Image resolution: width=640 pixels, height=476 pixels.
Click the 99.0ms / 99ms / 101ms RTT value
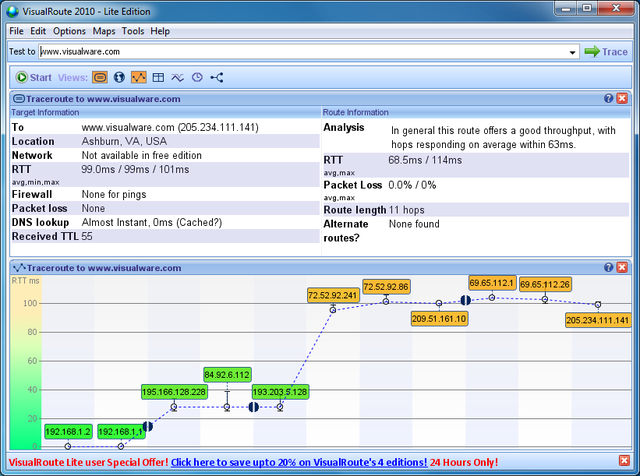(x=135, y=169)
